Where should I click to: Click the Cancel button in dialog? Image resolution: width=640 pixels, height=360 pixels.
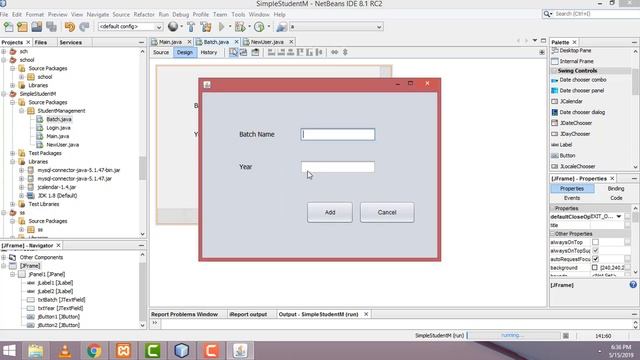coord(387,212)
